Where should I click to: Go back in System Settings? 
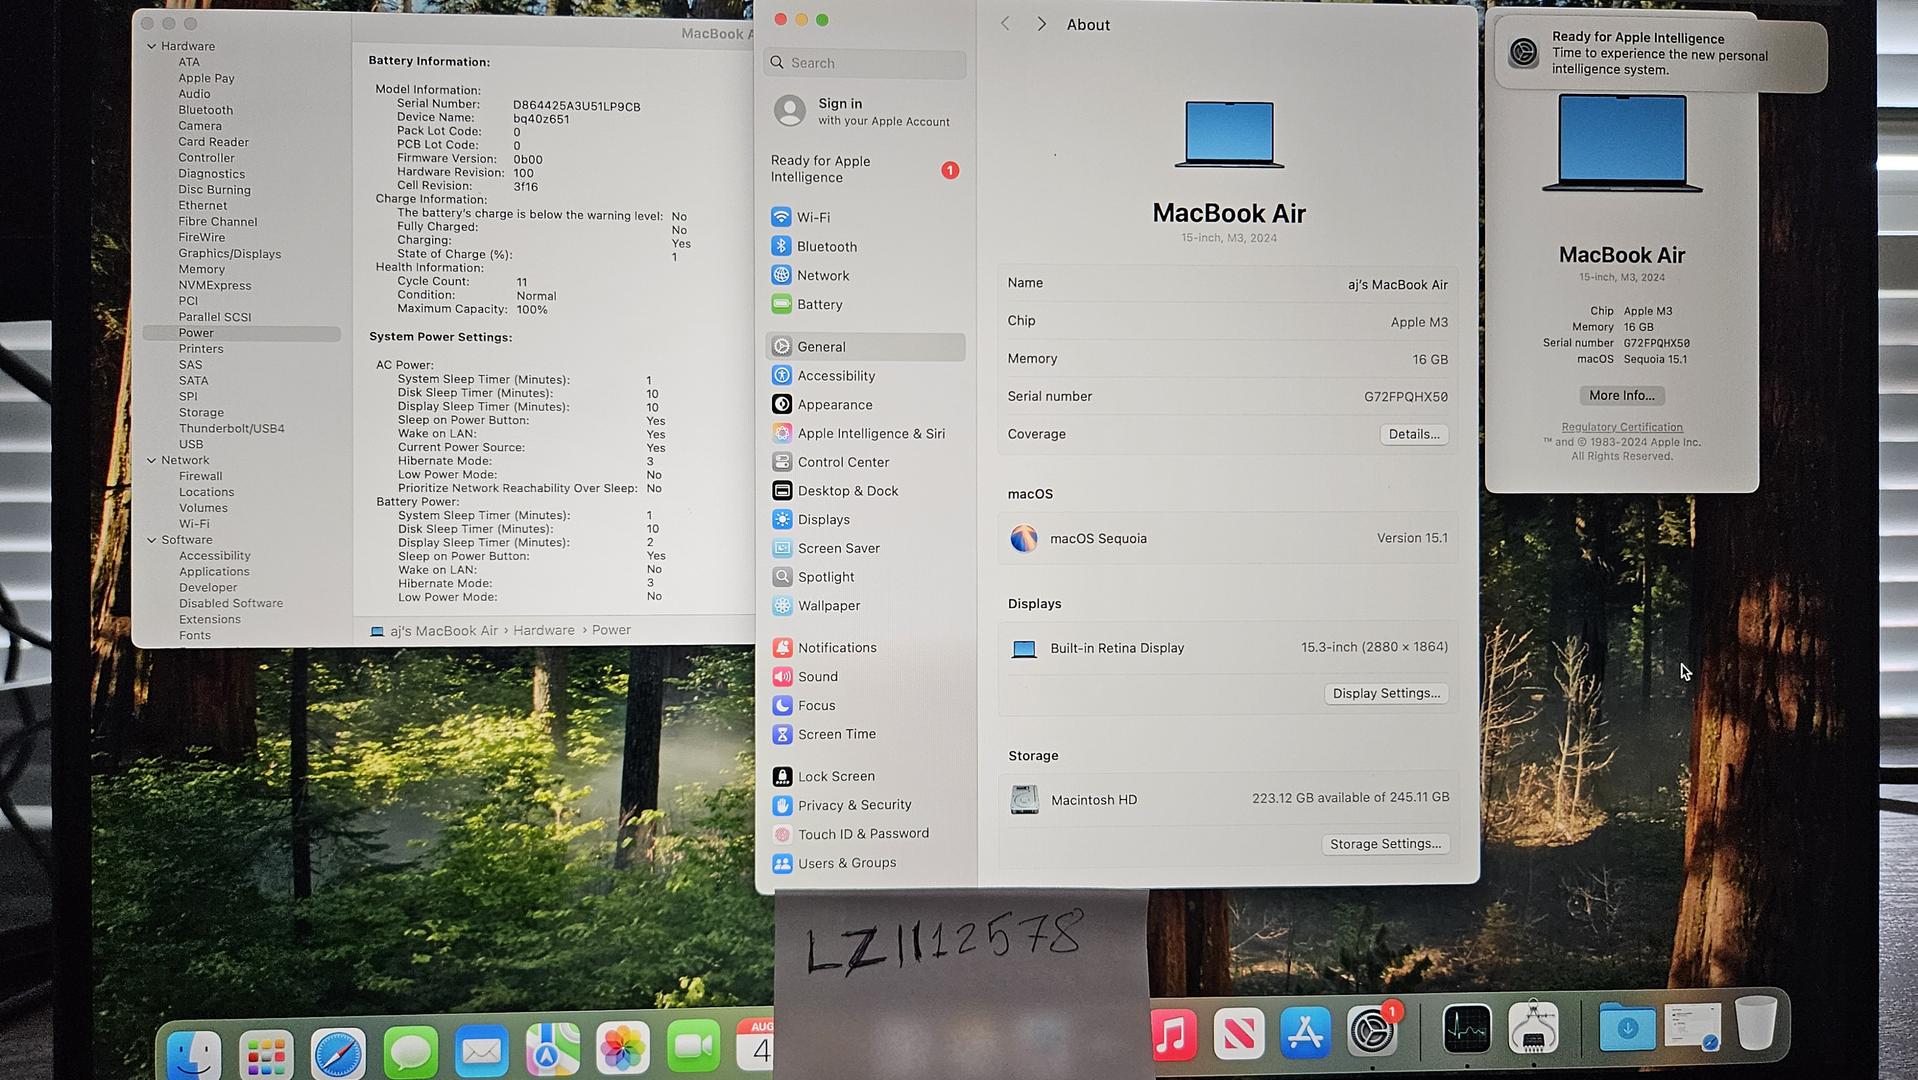pos(1005,24)
